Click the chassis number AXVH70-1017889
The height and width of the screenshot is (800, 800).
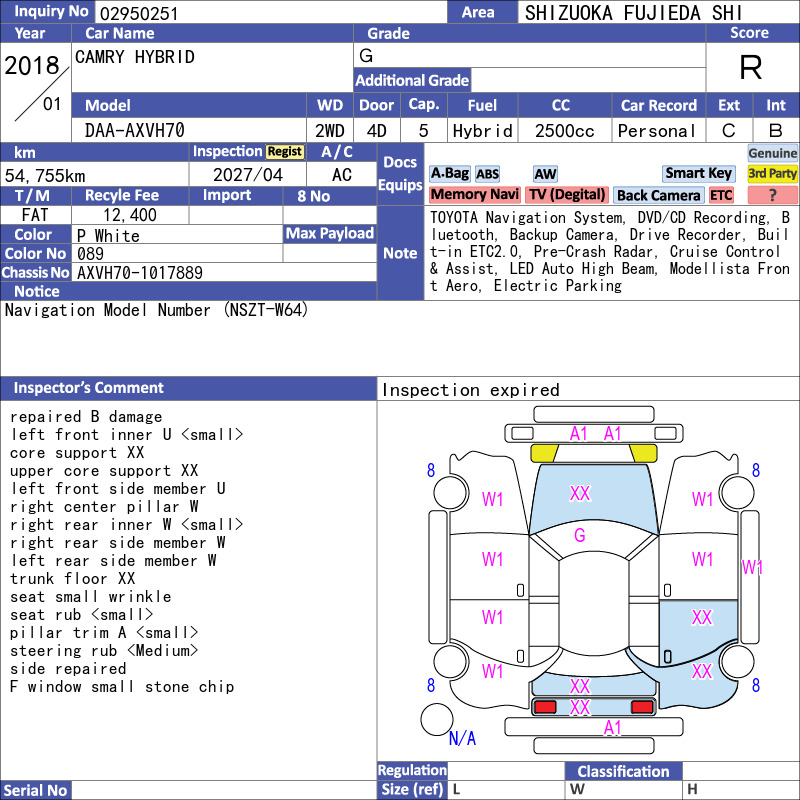click(x=140, y=273)
